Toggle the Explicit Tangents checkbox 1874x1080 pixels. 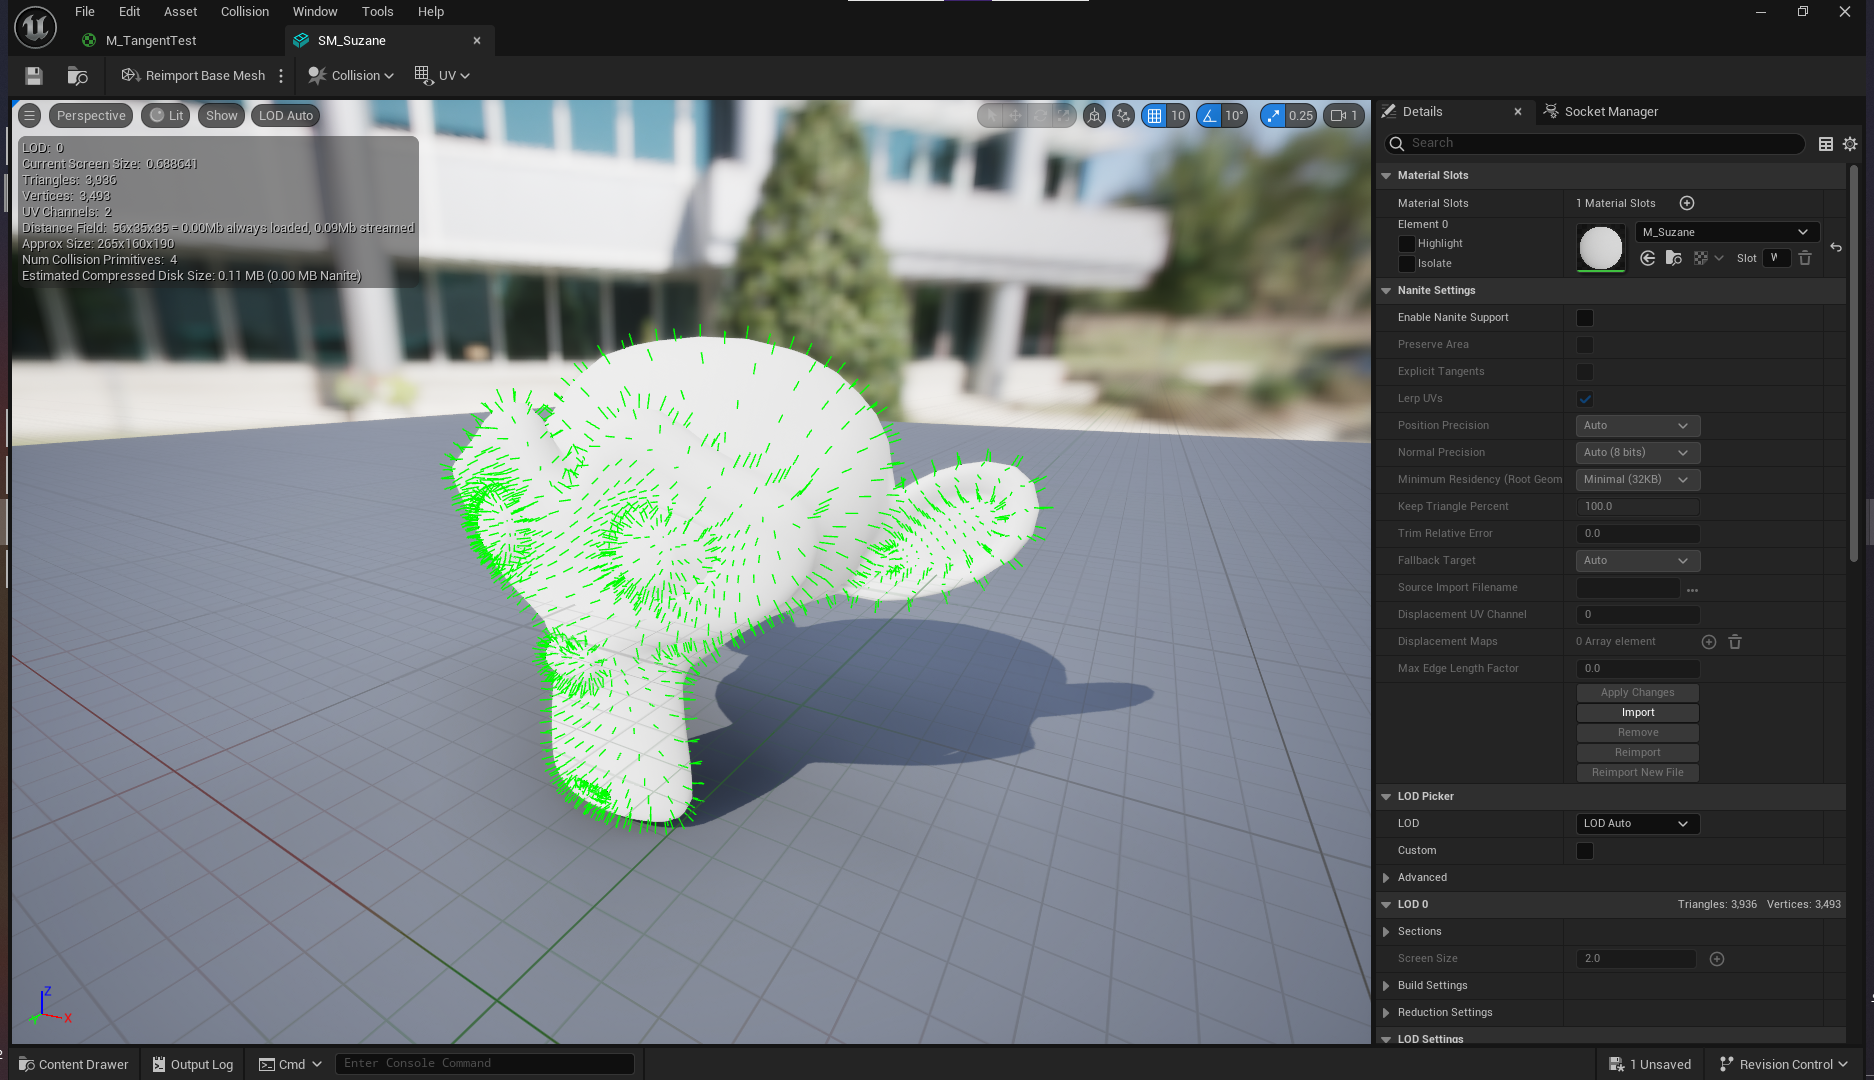tap(1585, 372)
